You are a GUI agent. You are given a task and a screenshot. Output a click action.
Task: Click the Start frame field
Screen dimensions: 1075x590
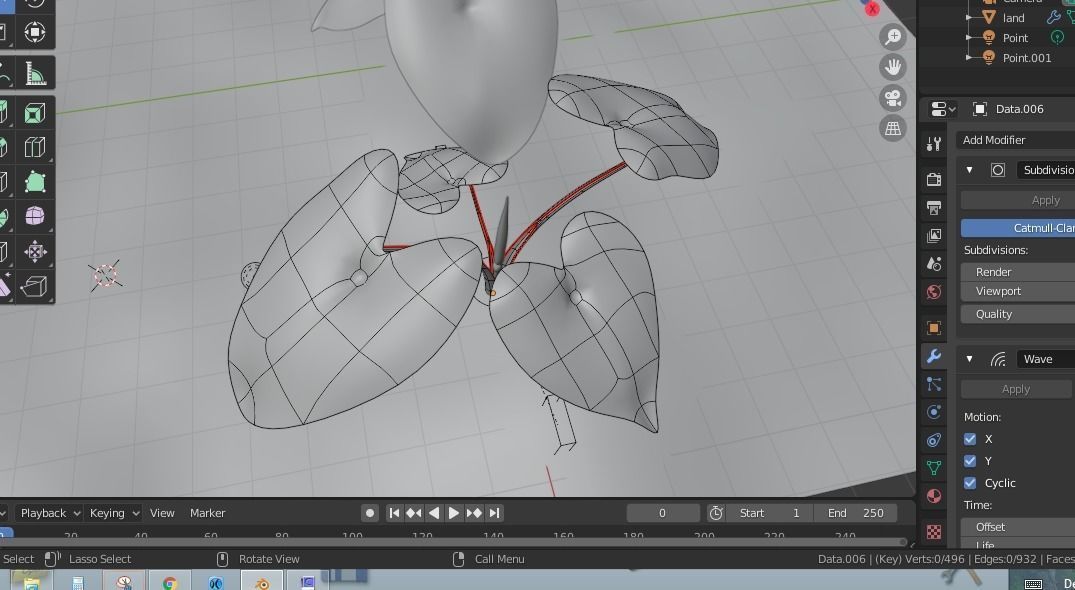769,513
